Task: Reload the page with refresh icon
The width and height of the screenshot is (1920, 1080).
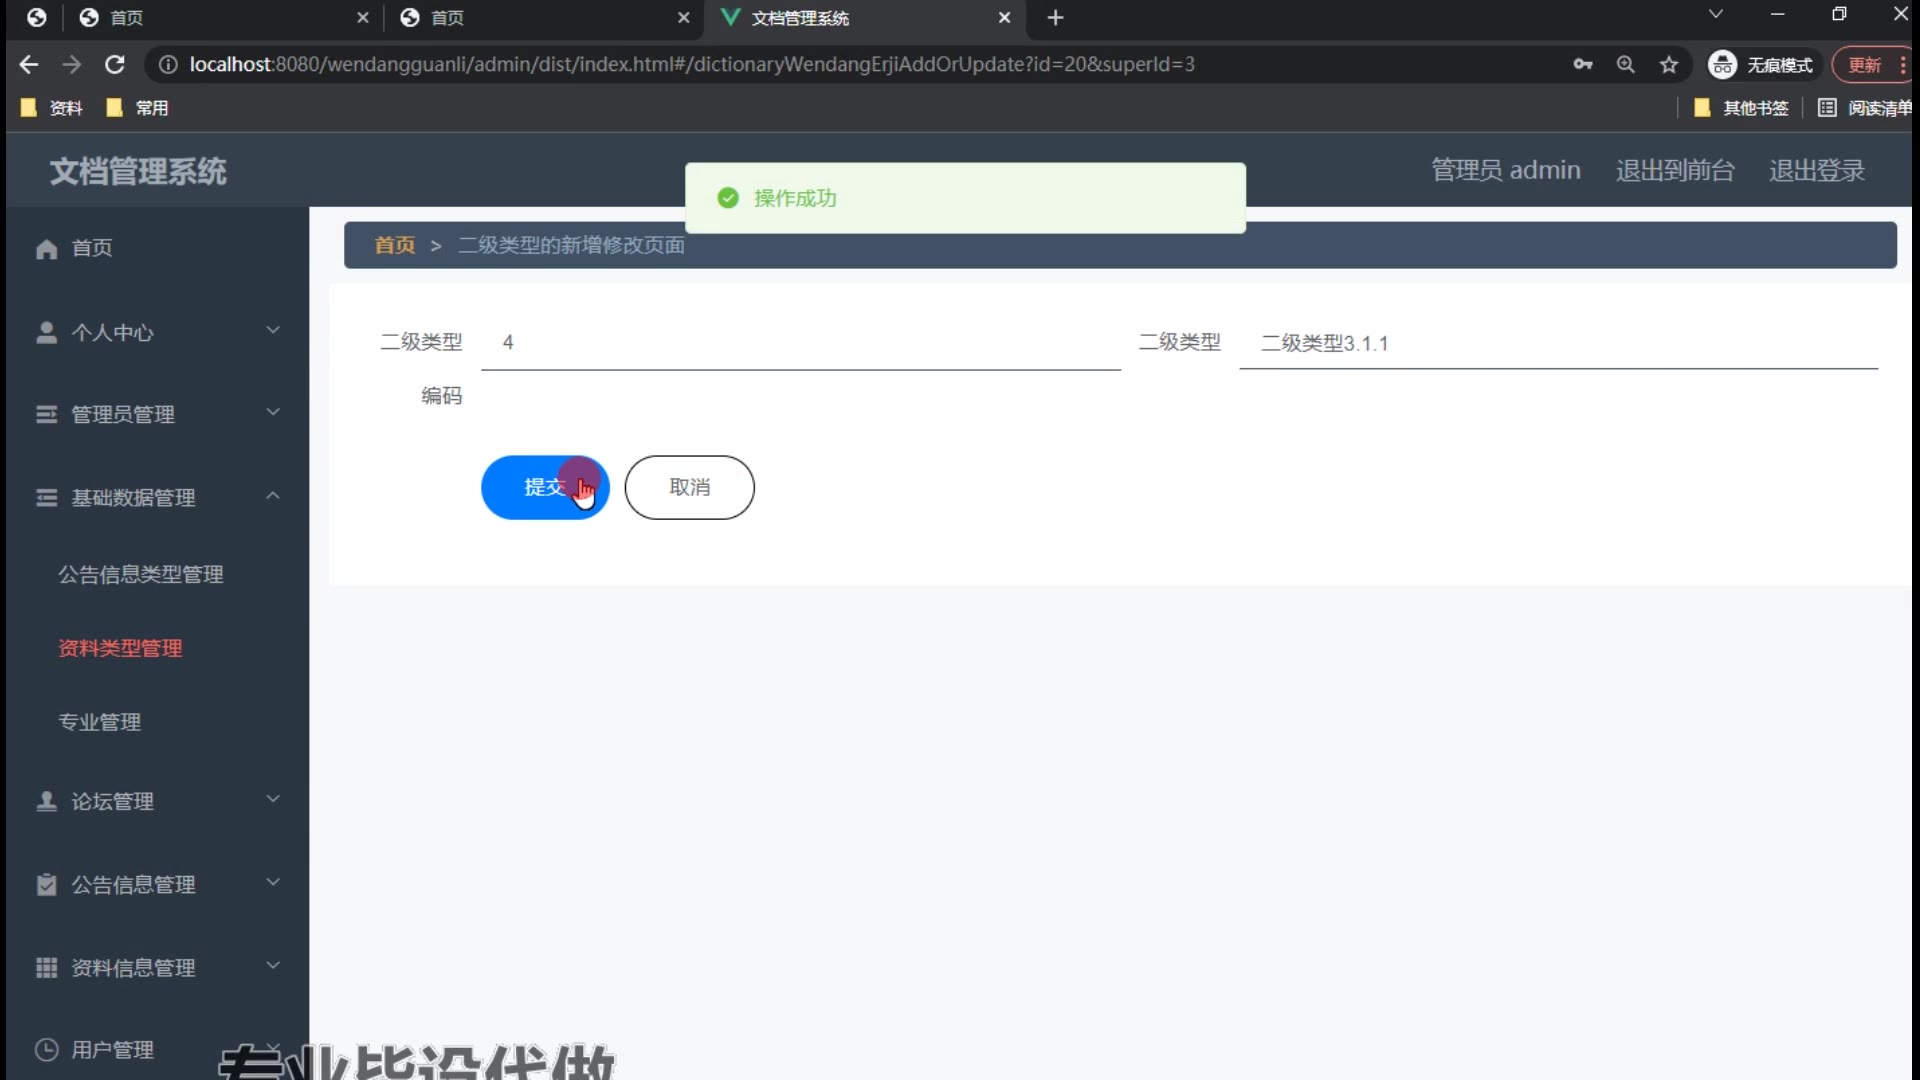Action: pos(115,65)
